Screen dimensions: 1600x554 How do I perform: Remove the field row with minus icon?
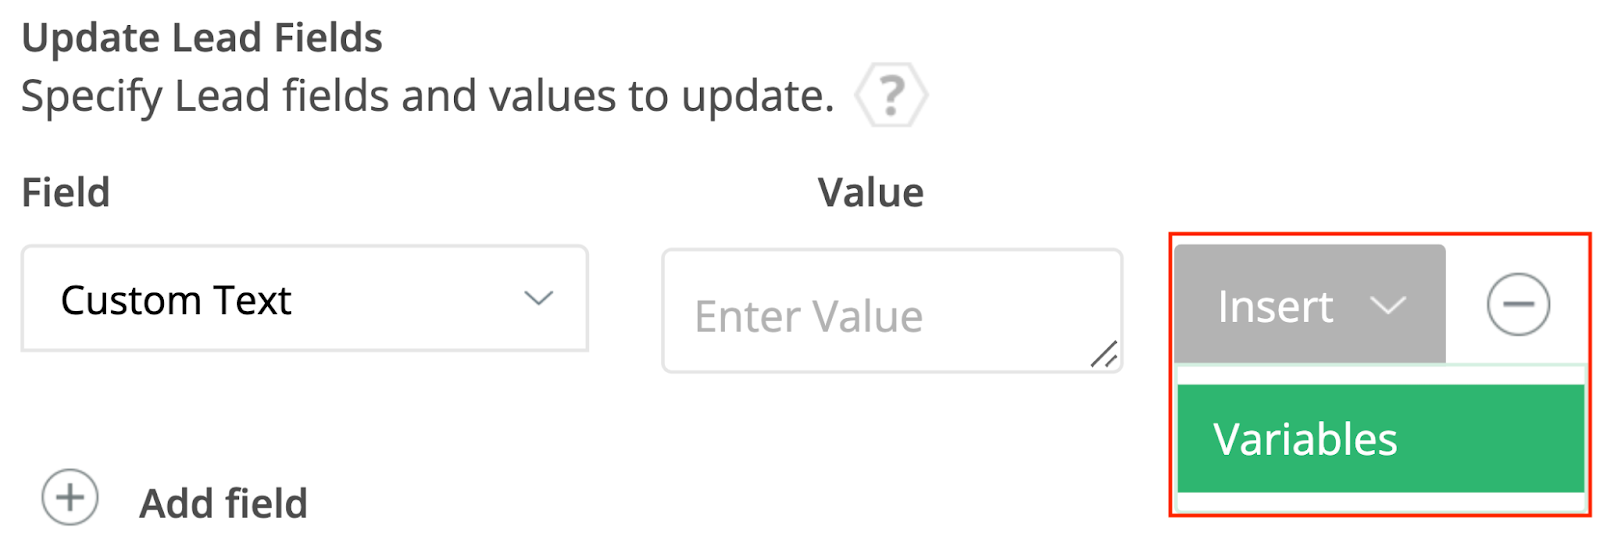tap(1517, 305)
